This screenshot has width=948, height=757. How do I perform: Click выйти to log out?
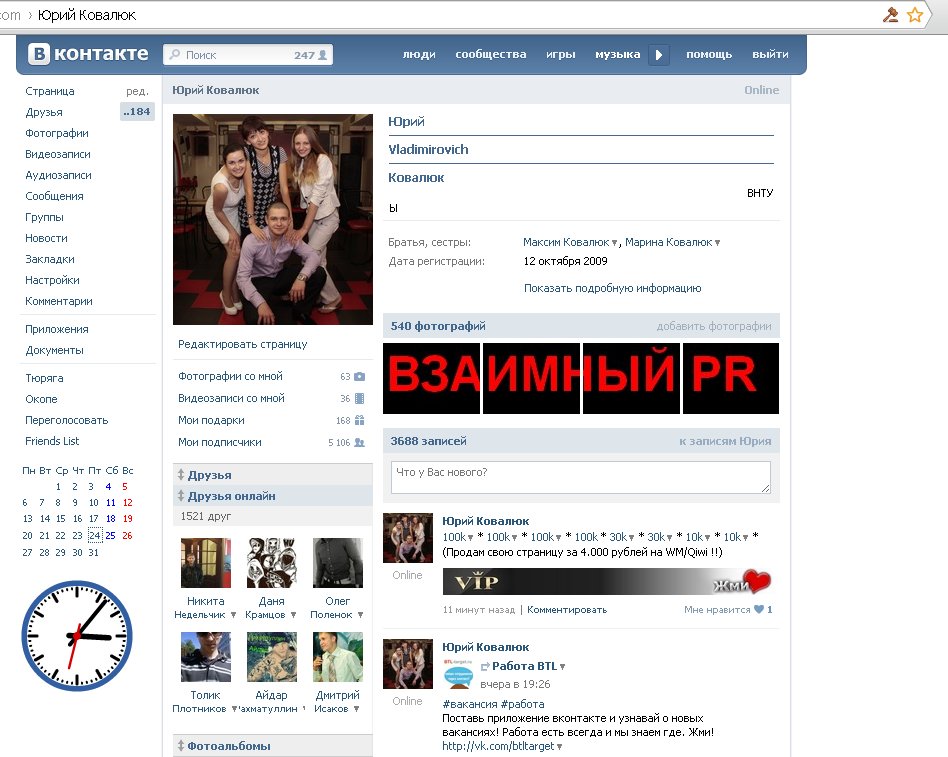(x=770, y=54)
